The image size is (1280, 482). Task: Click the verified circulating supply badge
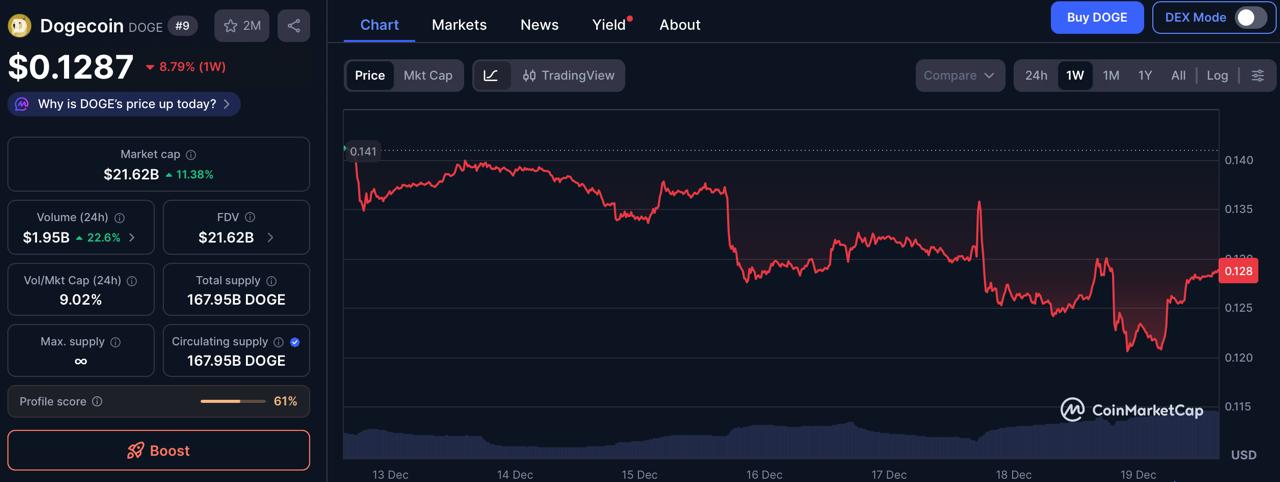[295, 342]
